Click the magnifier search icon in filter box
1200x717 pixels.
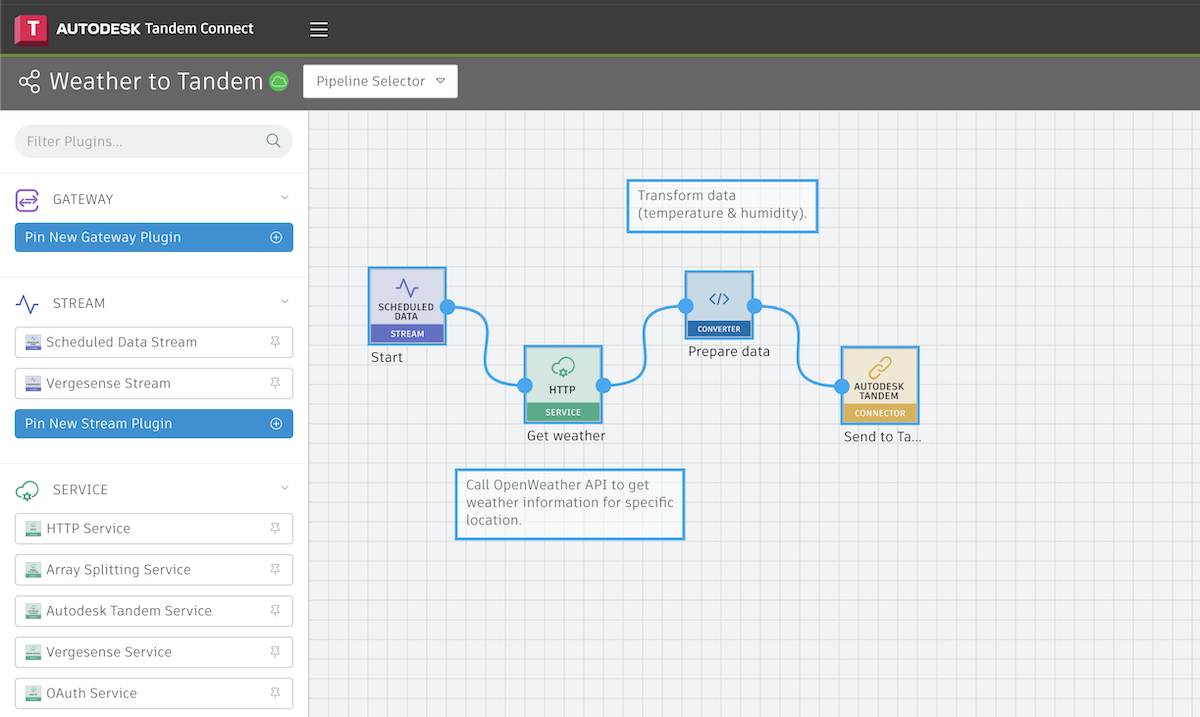[x=273, y=141]
